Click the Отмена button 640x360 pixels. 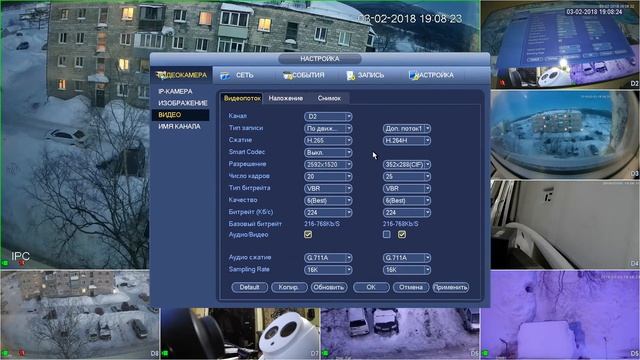click(x=411, y=287)
